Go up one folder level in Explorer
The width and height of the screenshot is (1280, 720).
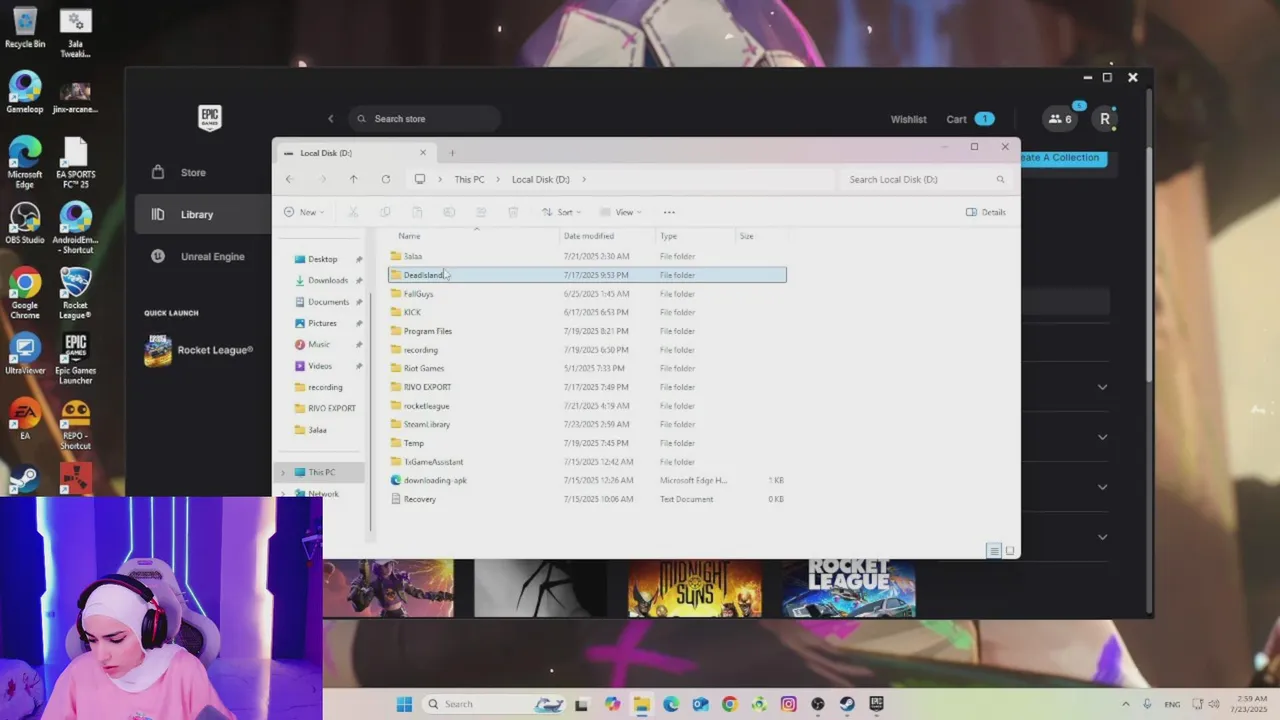click(353, 179)
